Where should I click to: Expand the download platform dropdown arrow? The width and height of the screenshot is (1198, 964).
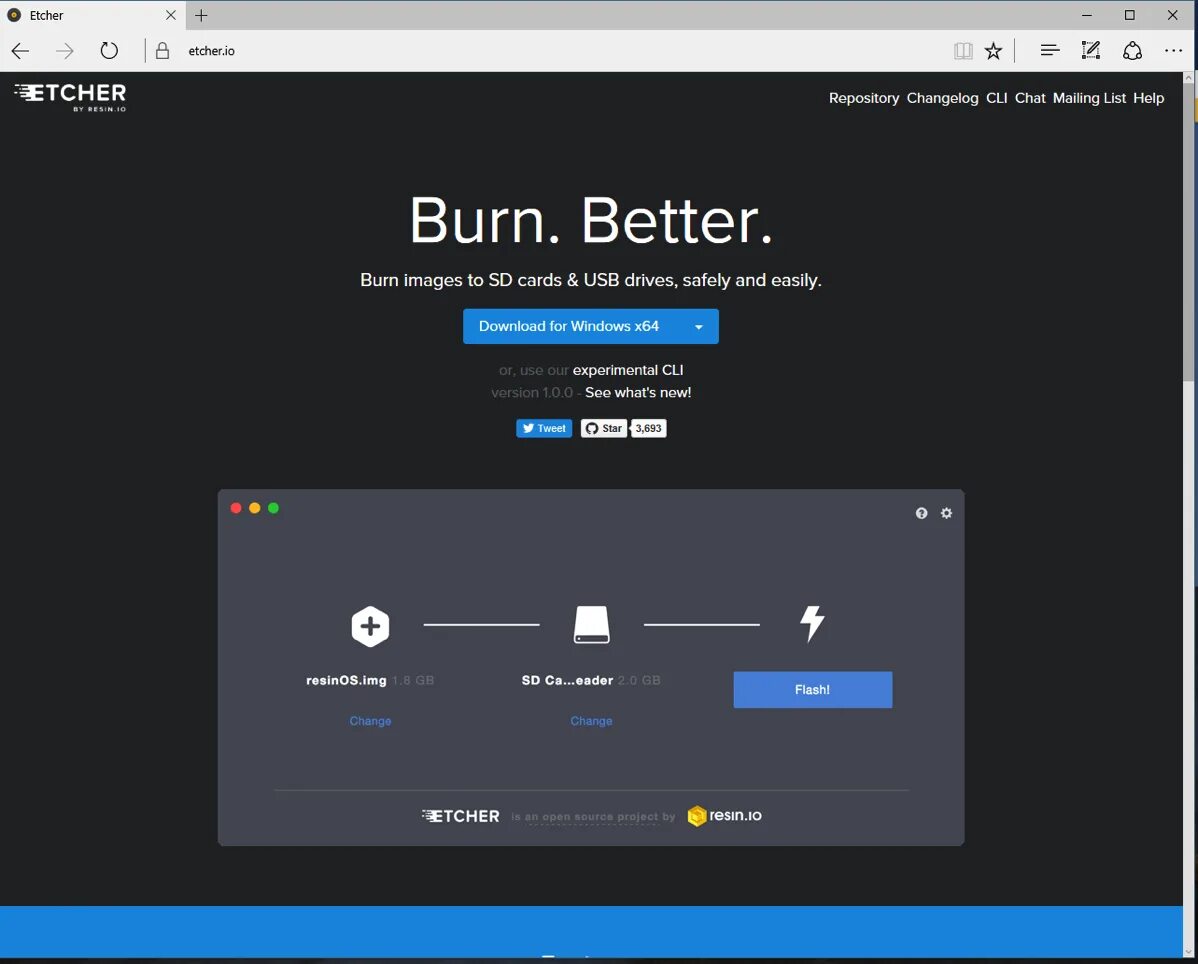pos(698,327)
